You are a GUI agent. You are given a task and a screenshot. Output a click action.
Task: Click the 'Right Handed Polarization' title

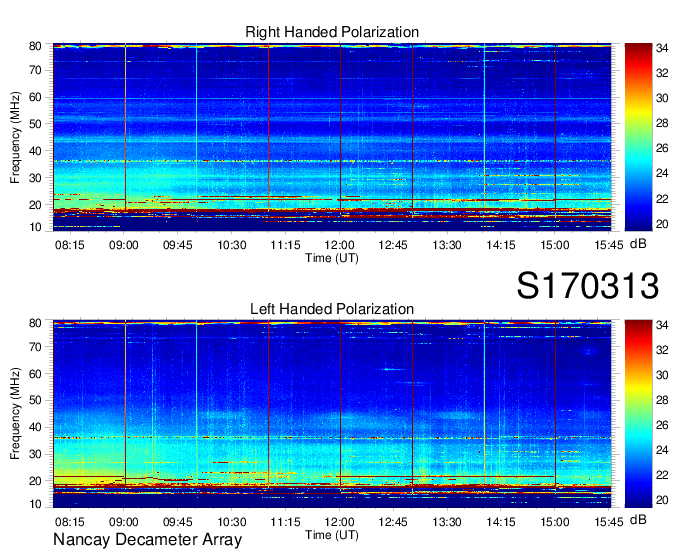(x=332, y=32)
